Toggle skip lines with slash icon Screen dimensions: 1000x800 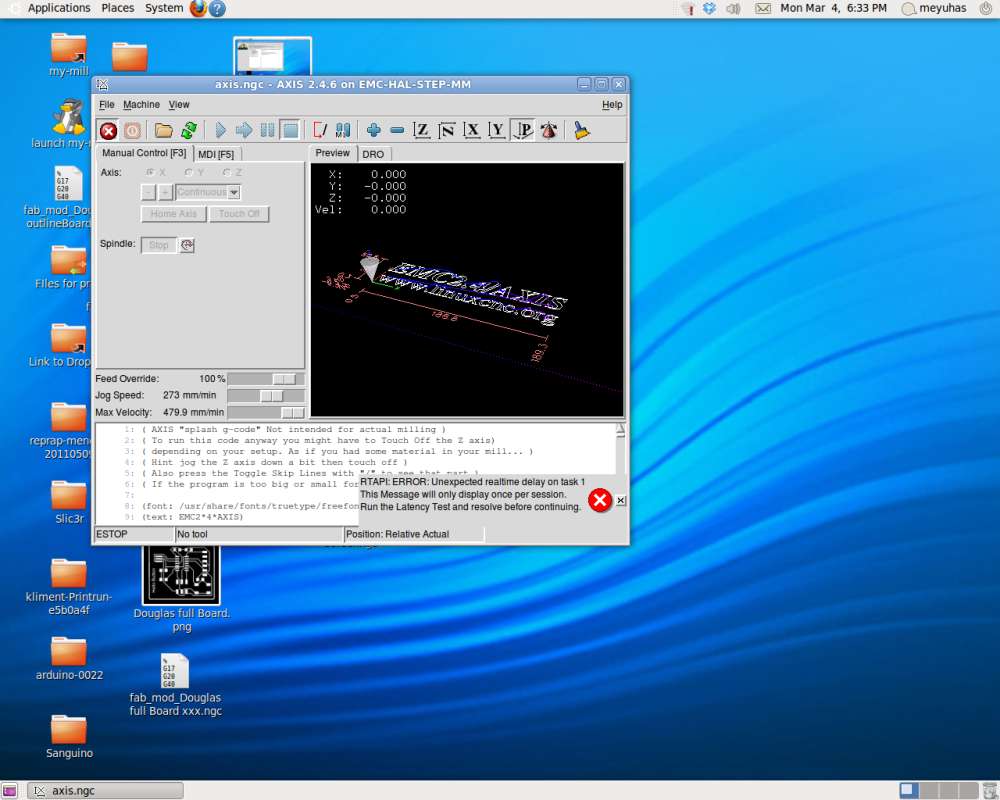point(320,131)
